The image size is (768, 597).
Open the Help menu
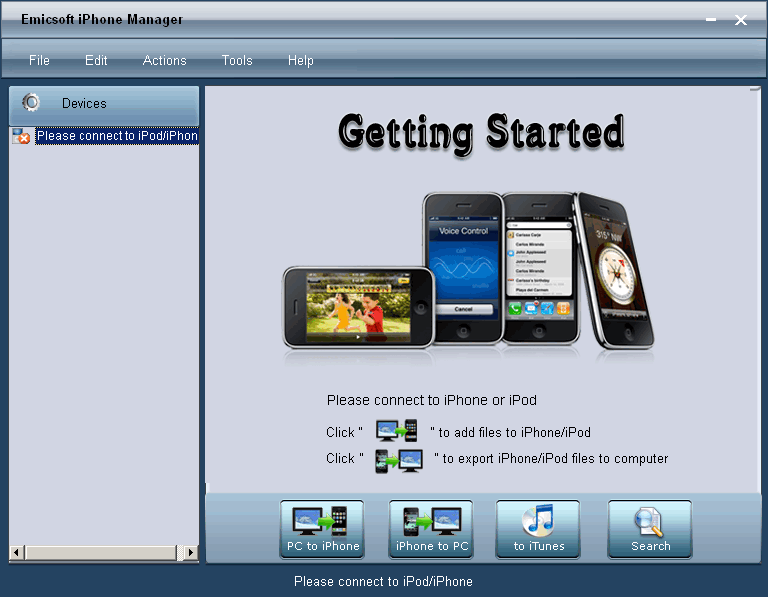(300, 60)
